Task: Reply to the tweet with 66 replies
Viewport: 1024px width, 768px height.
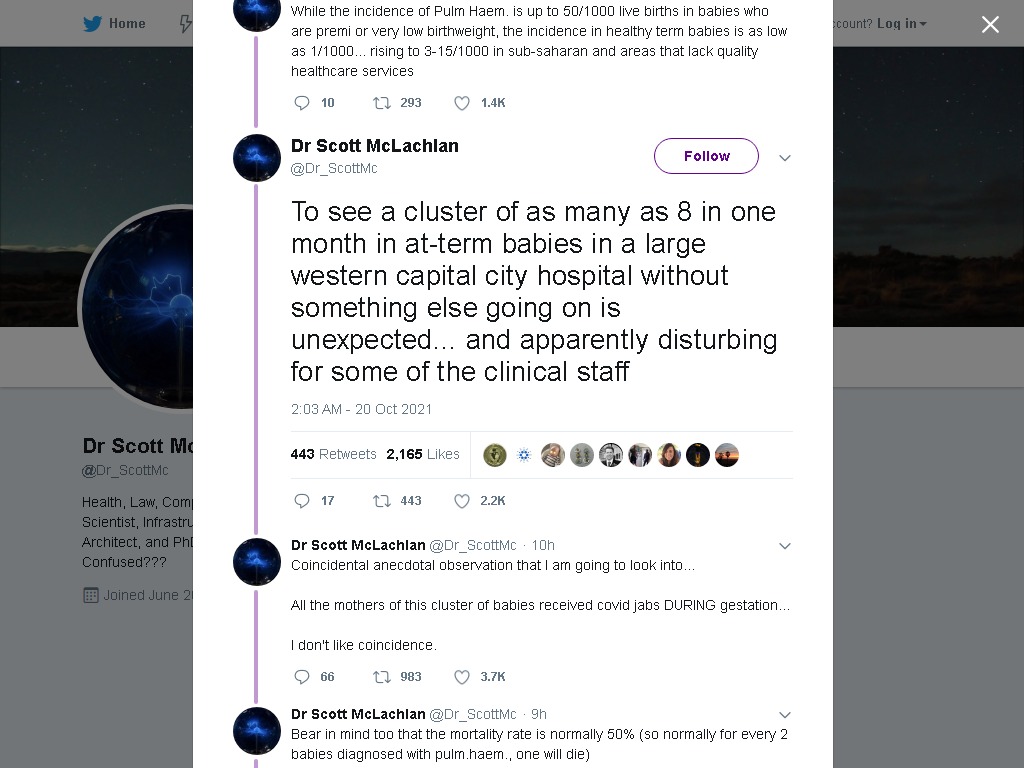Action: point(302,677)
